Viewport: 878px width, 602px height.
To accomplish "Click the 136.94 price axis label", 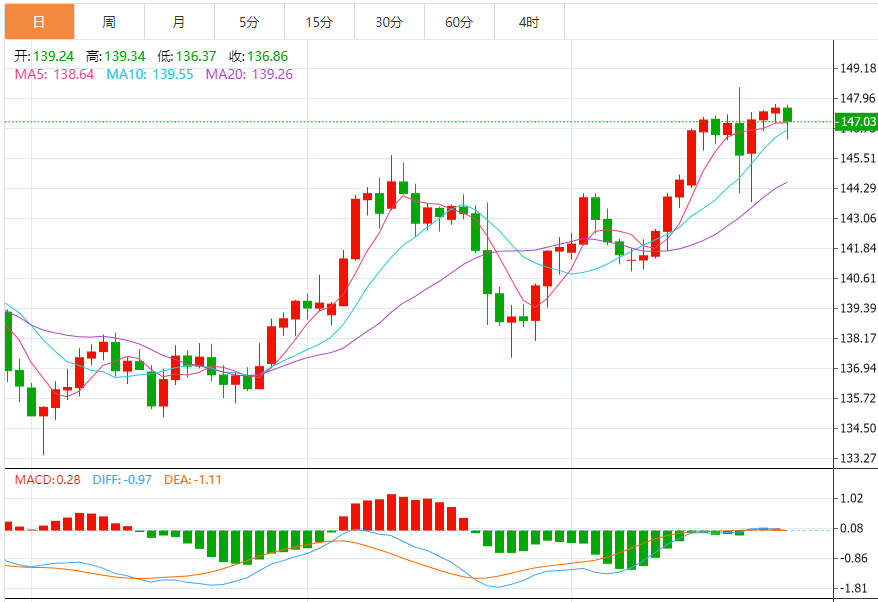I will (858, 368).
